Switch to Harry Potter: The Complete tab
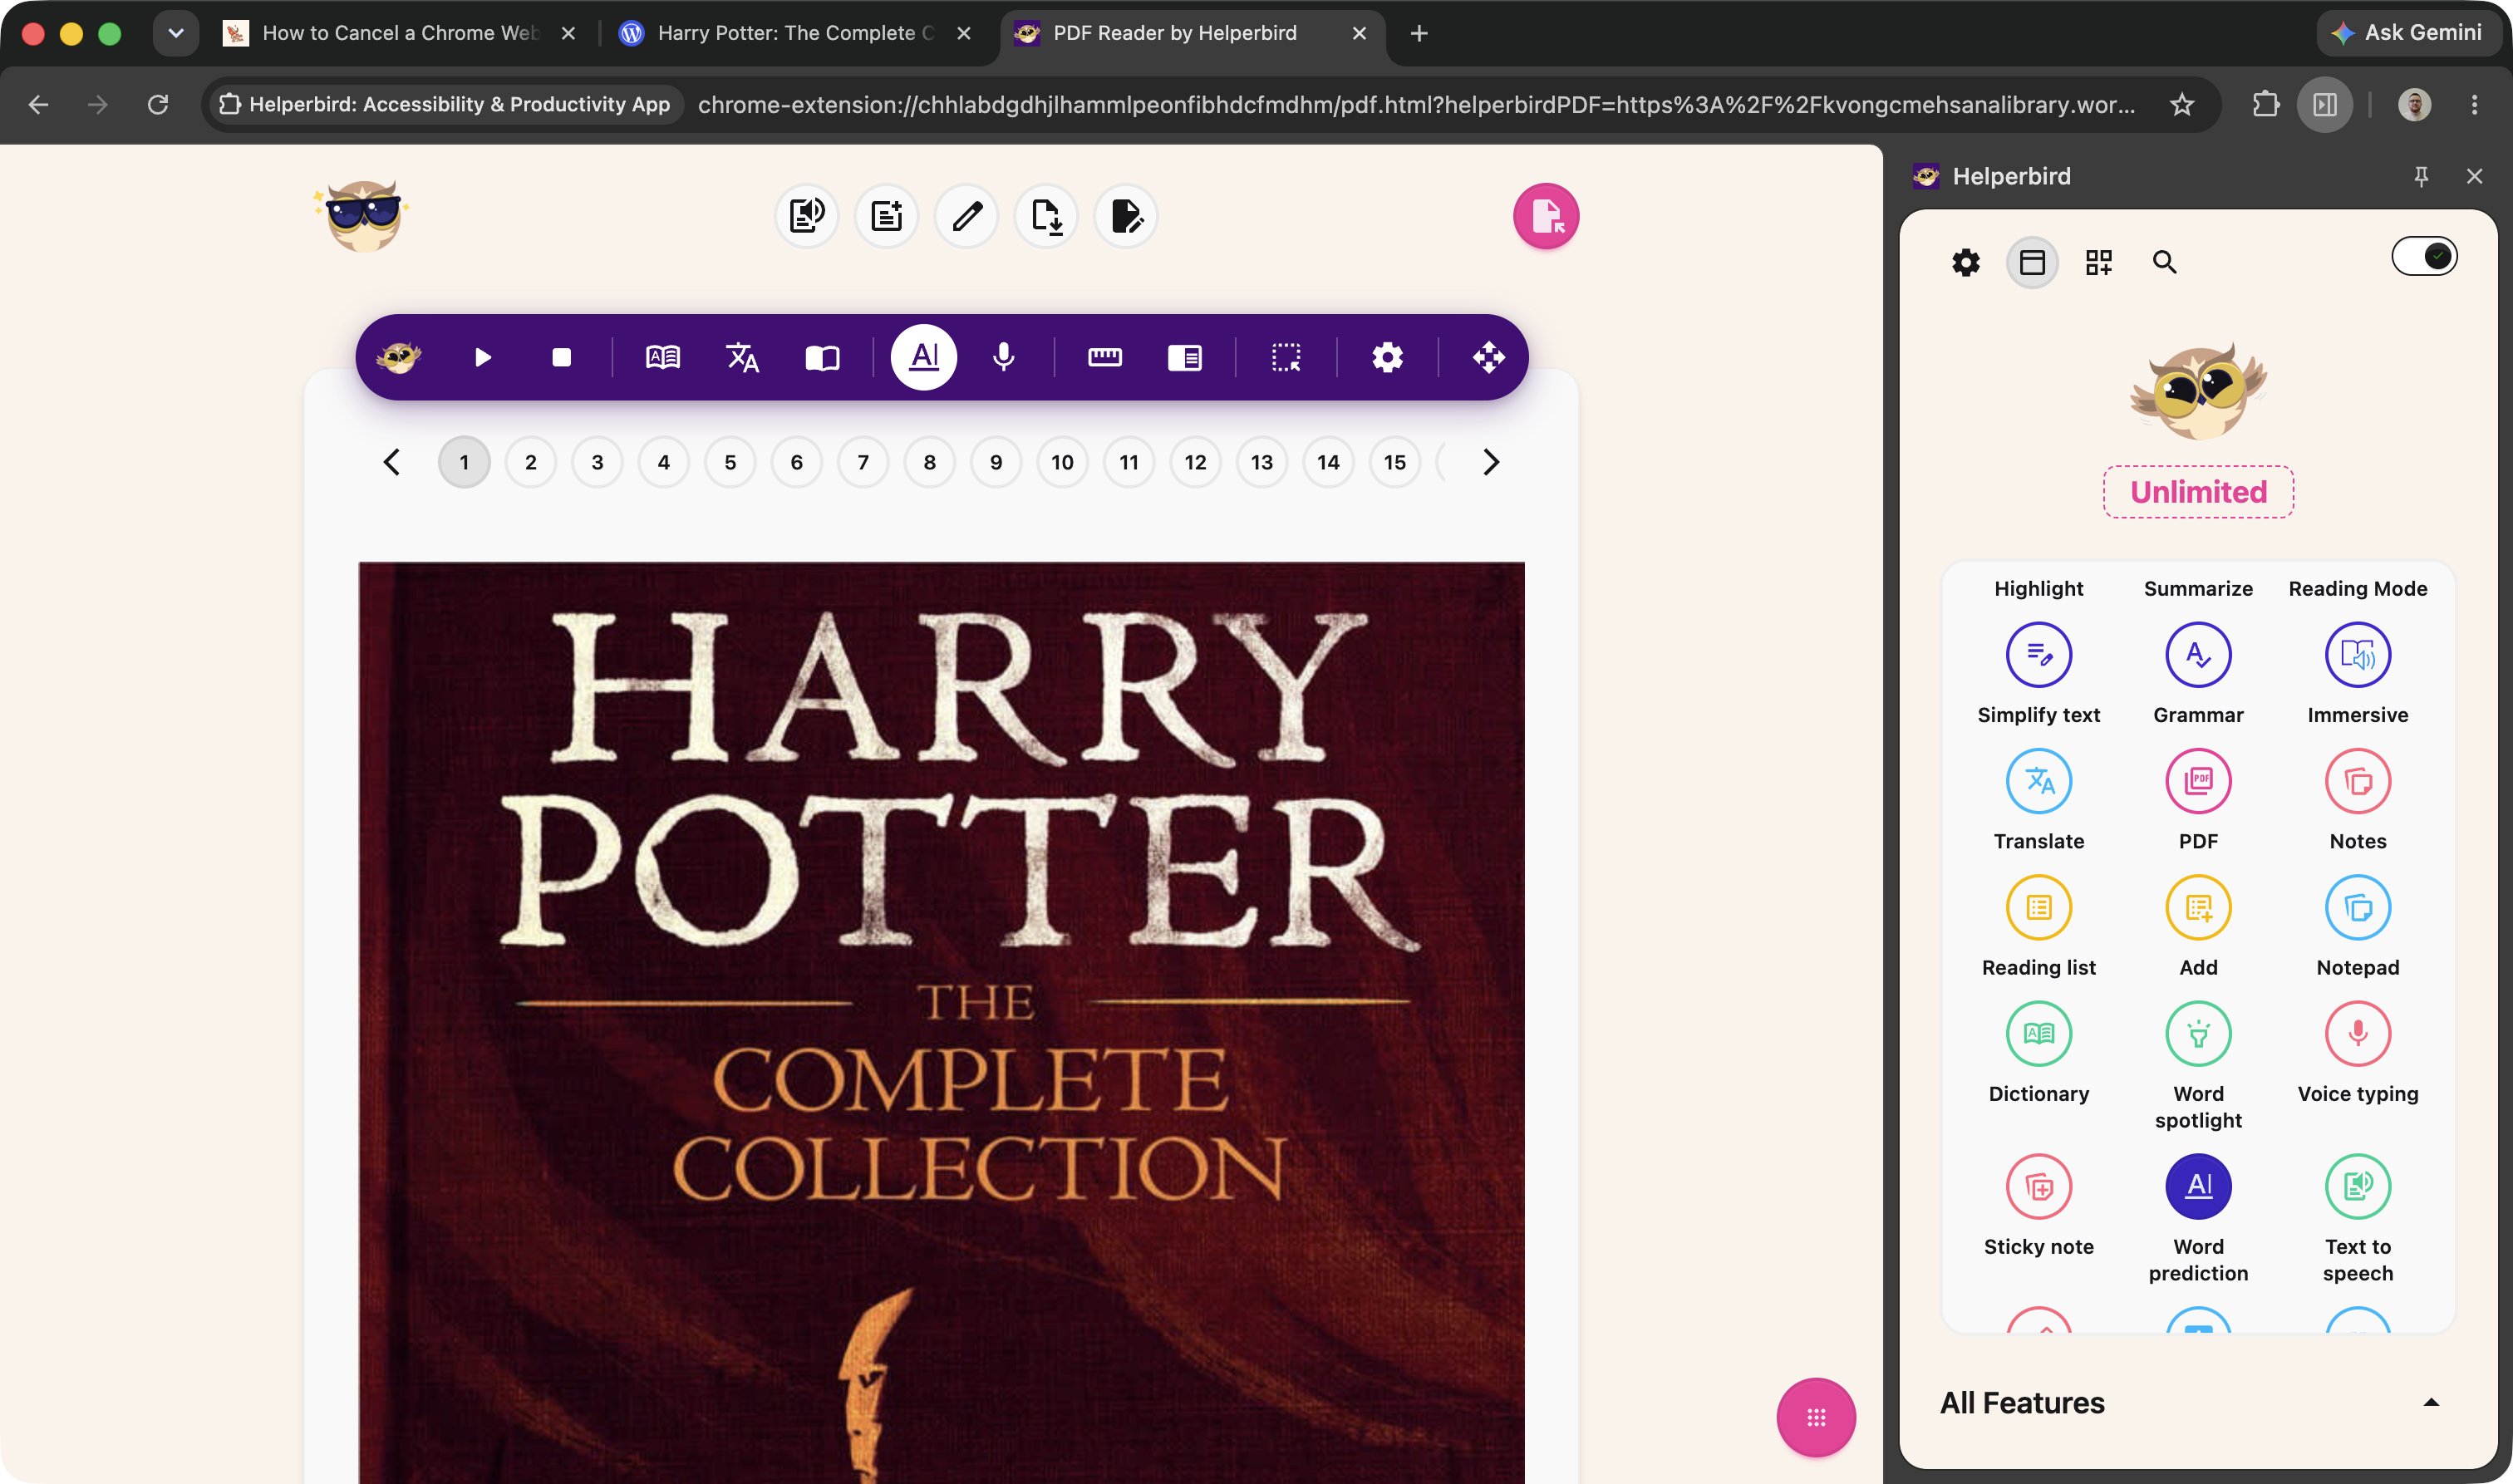The width and height of the screenshot is (2513, 1484). [796, 33]
